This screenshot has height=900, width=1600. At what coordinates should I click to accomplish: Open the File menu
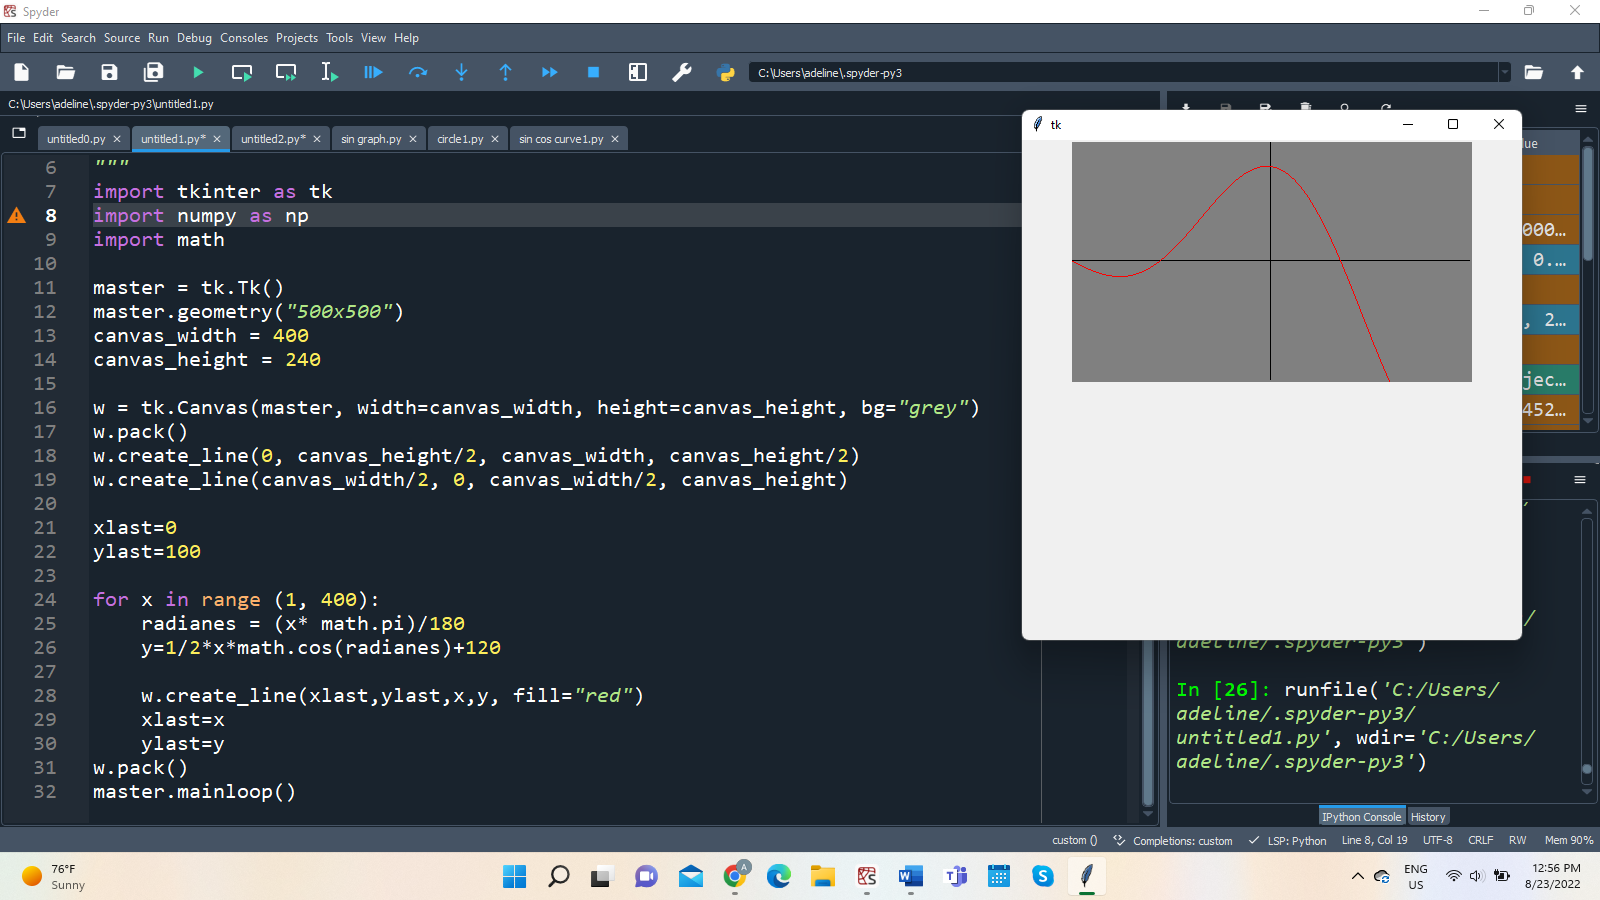coord(16,38)
